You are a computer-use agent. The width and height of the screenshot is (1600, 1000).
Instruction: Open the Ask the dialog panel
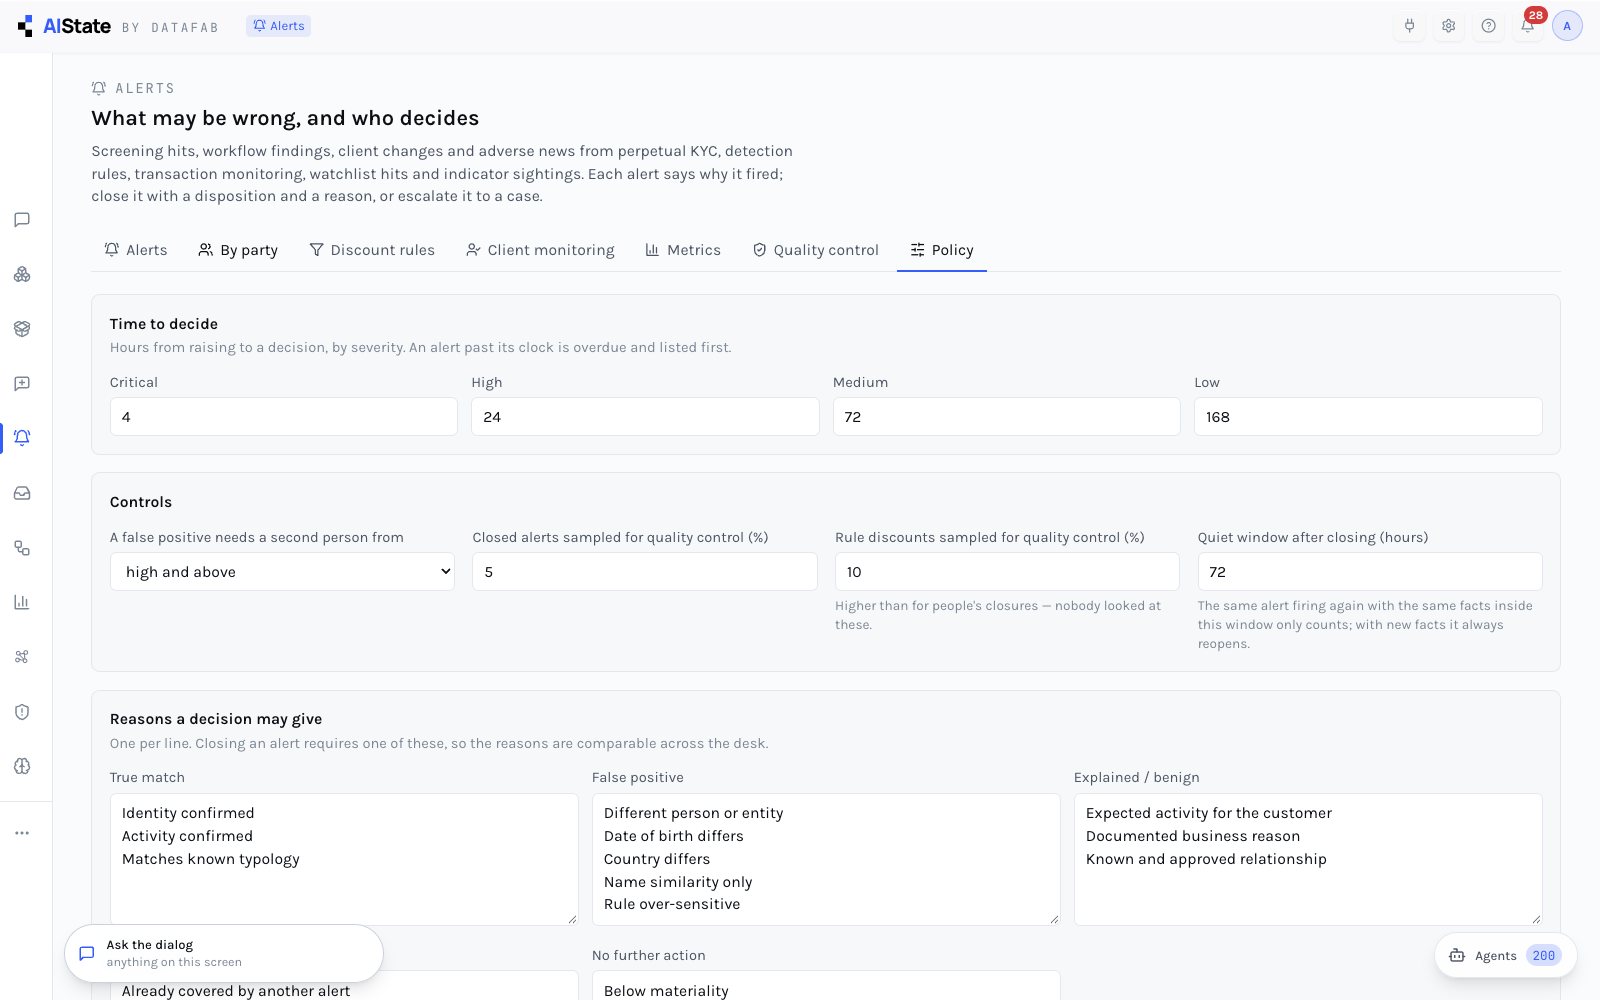coord(224,953)
